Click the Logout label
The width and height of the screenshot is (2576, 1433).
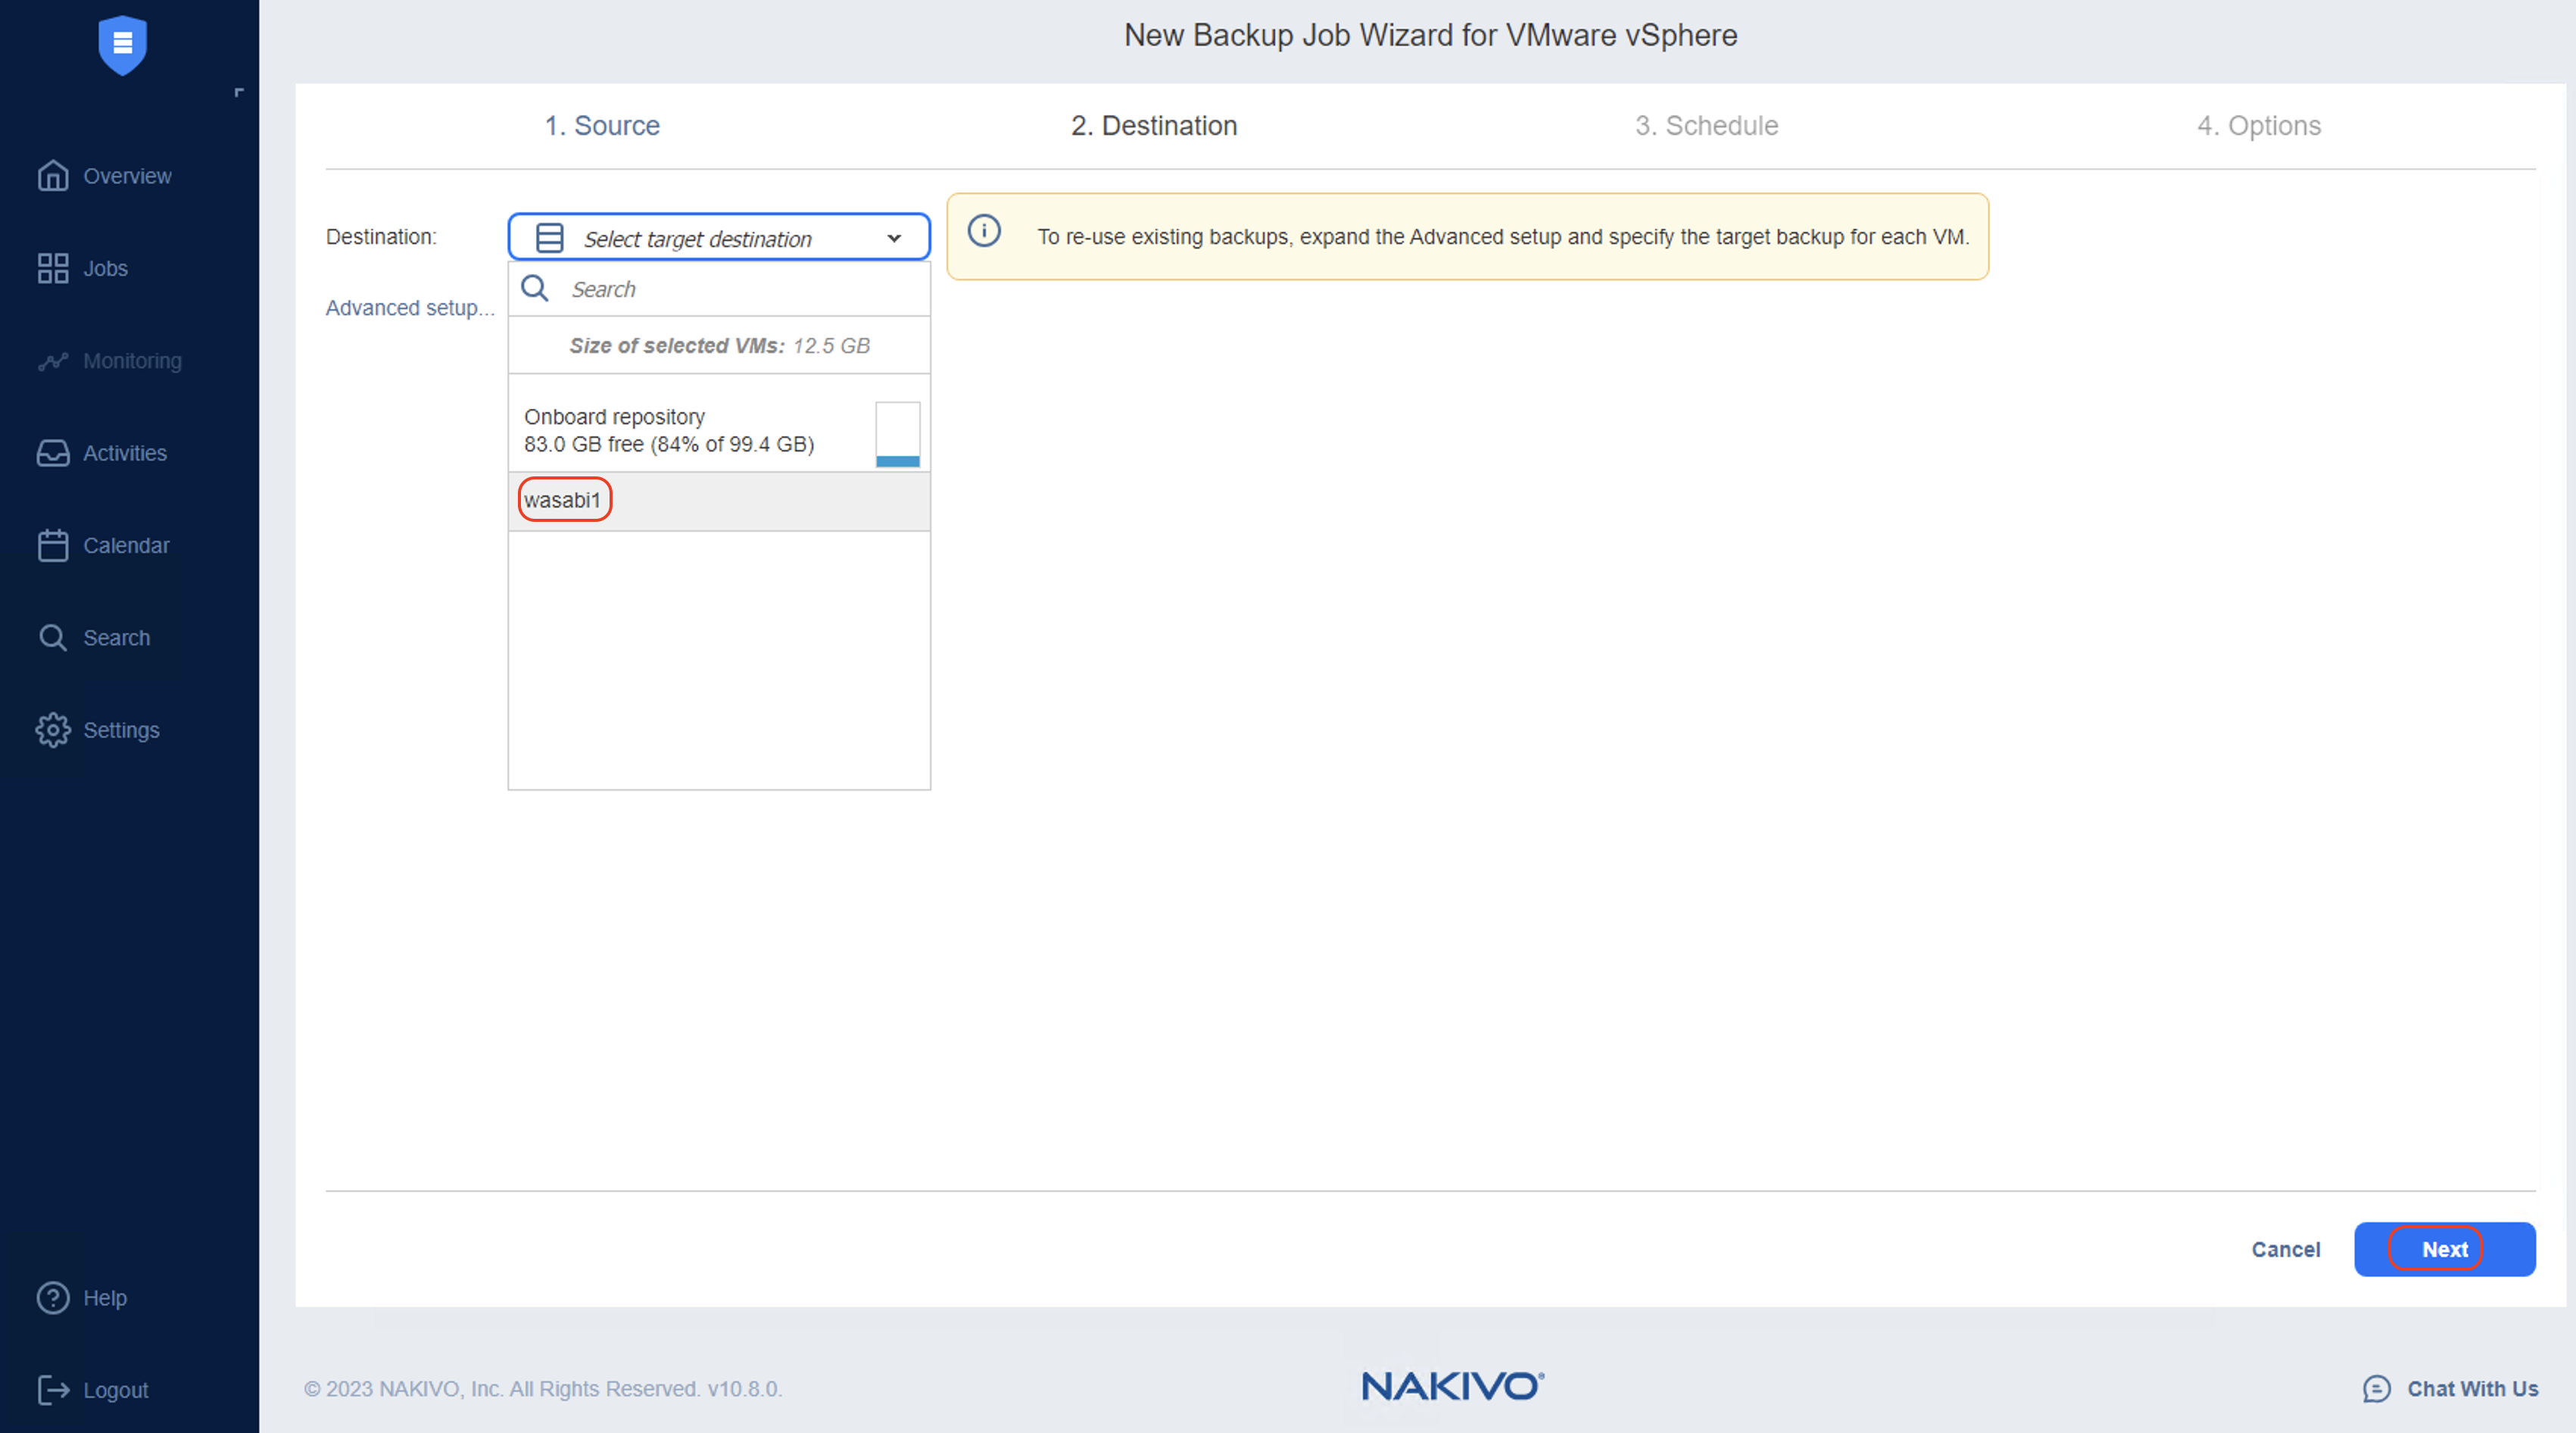[115, 1390]
